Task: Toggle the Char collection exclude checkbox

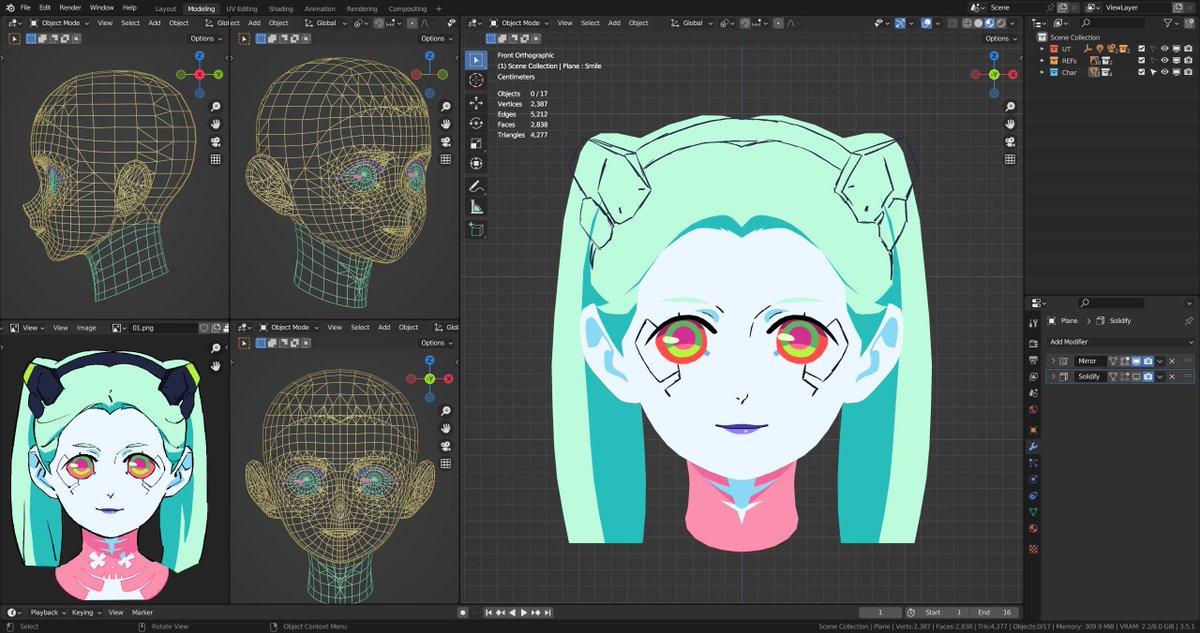Action: click(1142, 72)
